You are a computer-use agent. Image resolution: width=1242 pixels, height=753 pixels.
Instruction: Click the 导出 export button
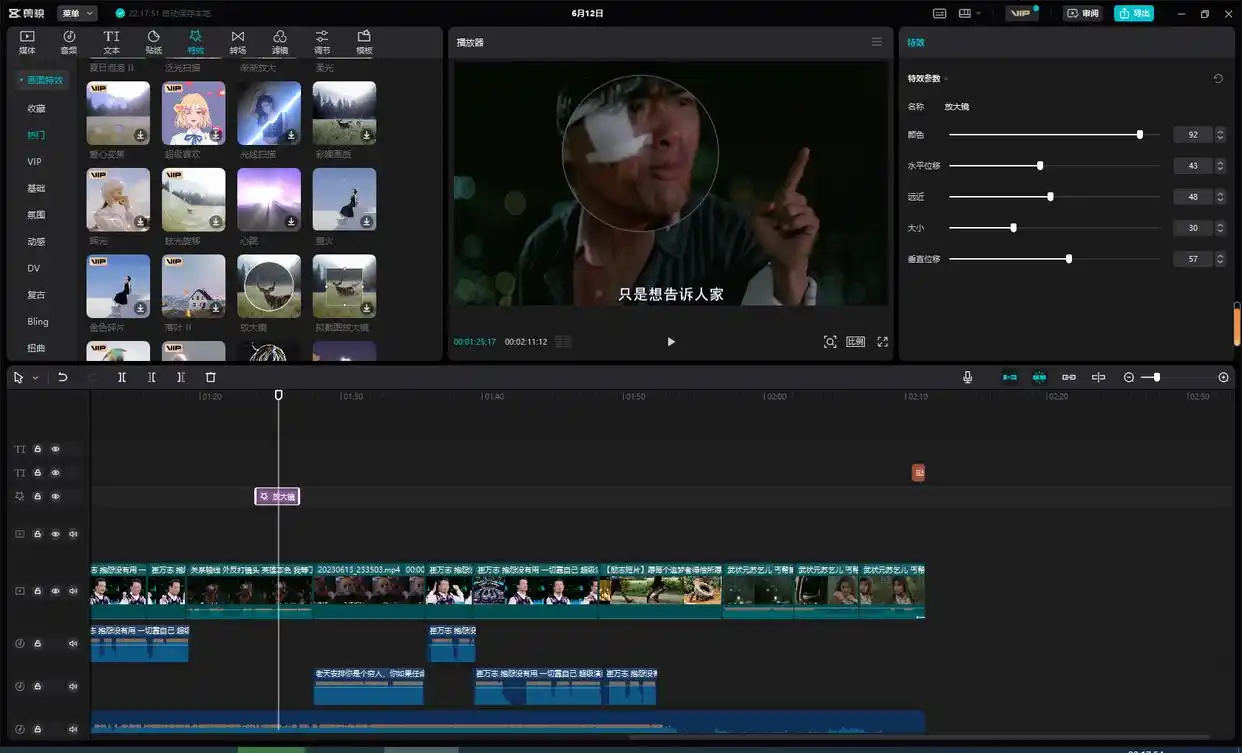[x=1134, y=13]
